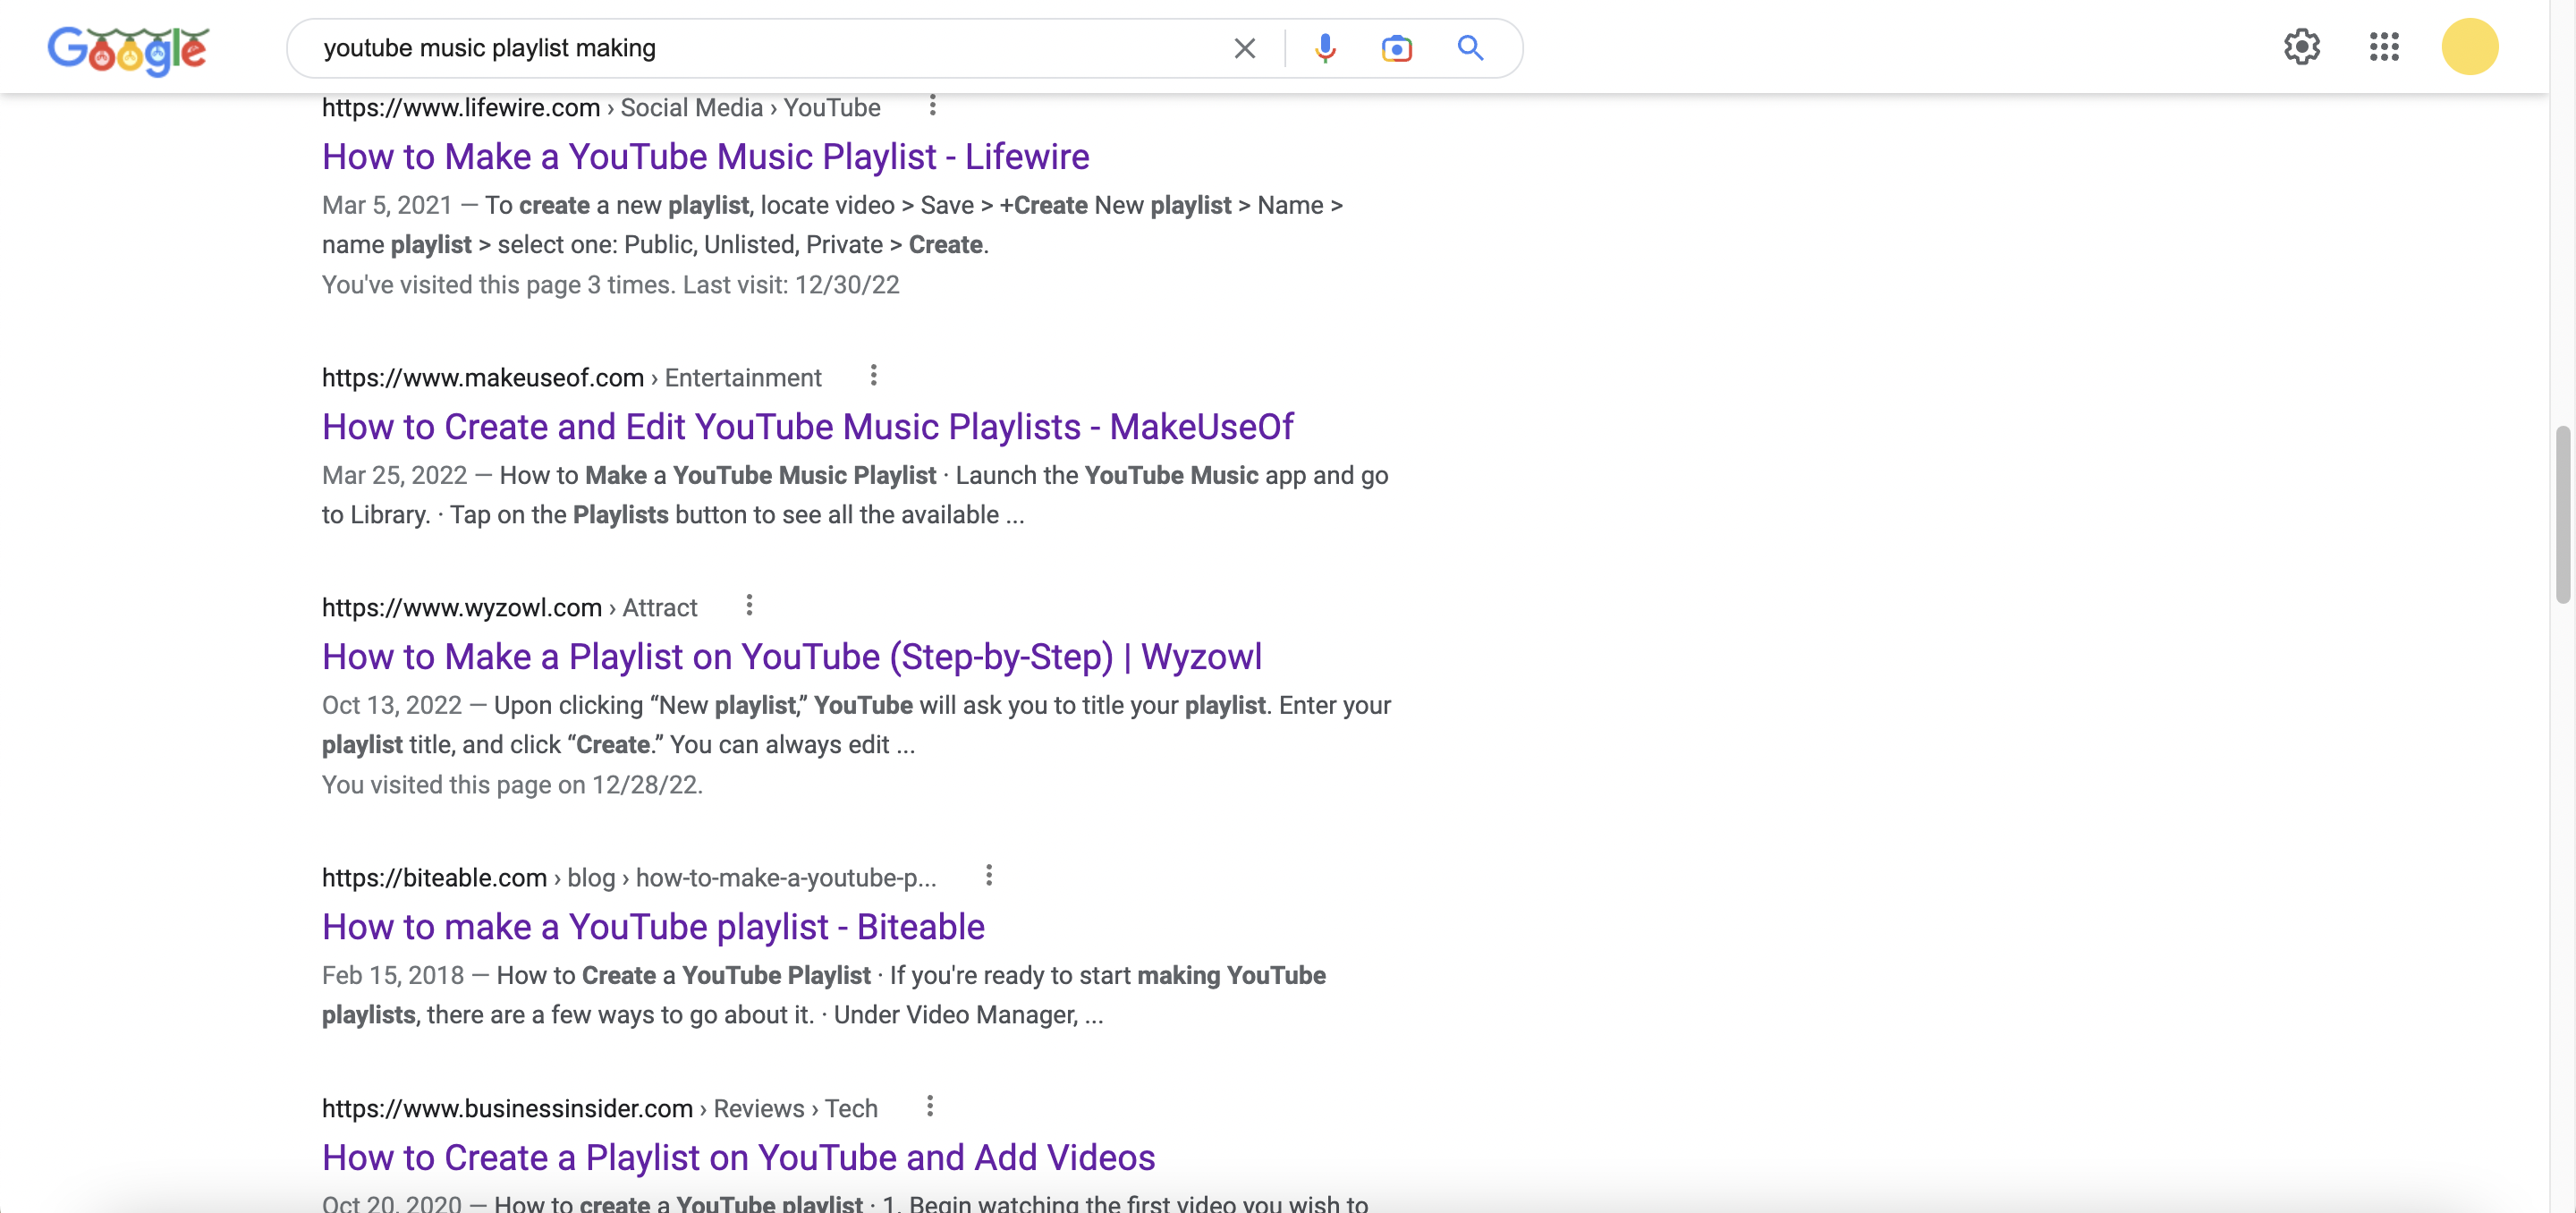Expand the three-dot menu for wyzowl.com result
The width and height of the screenshot is (2576, 1213).
tap(749, 605)
